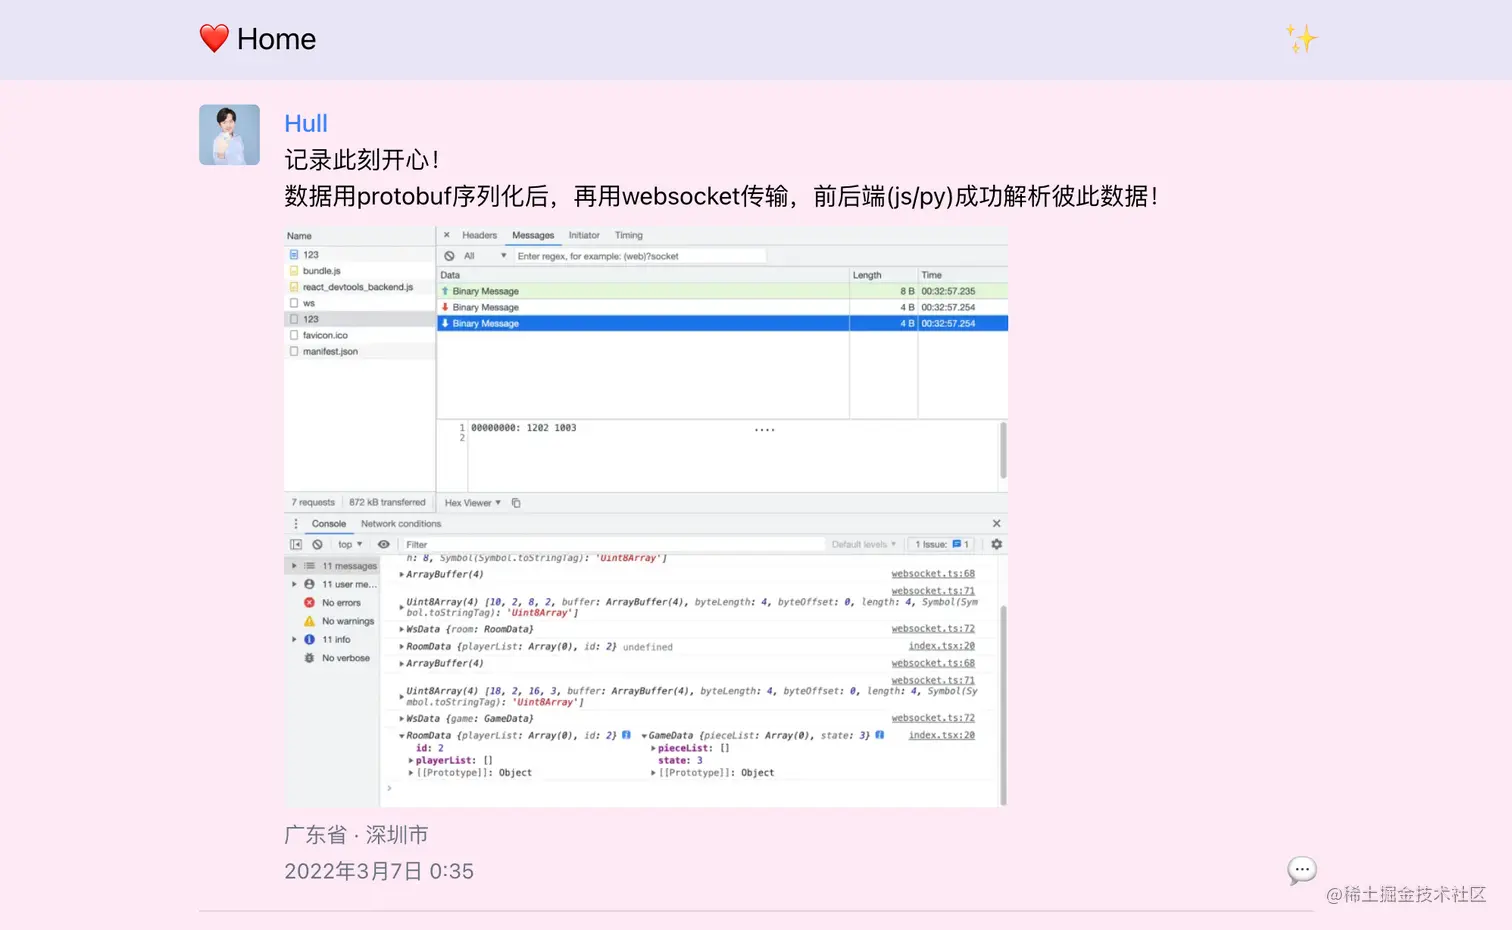
Task: Select the manifest.json request
Action: [x=360, y=351]
